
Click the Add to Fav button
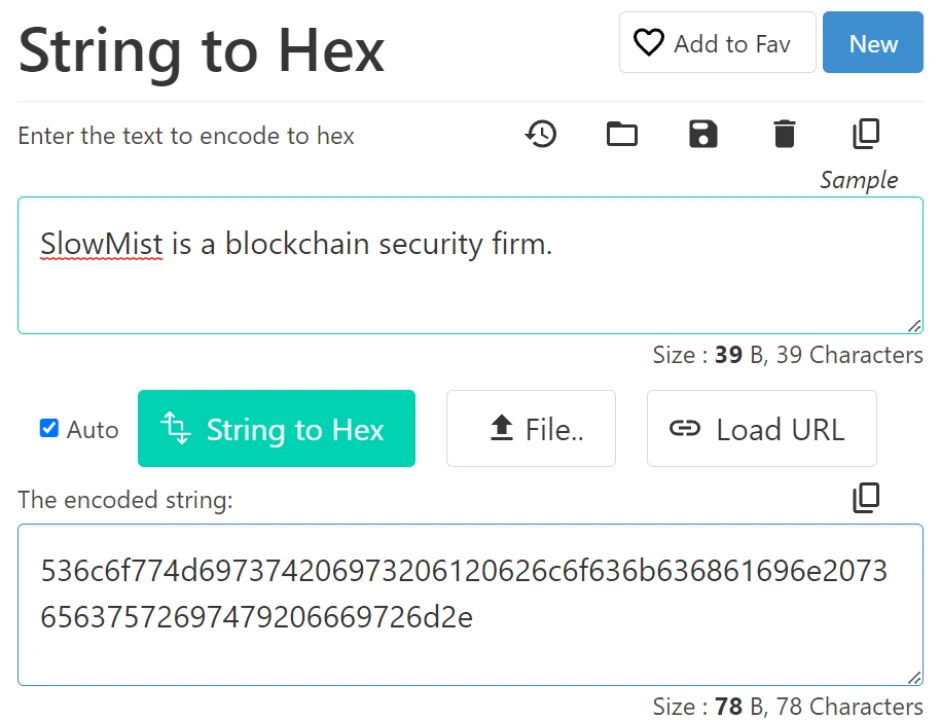click(717, 43)
